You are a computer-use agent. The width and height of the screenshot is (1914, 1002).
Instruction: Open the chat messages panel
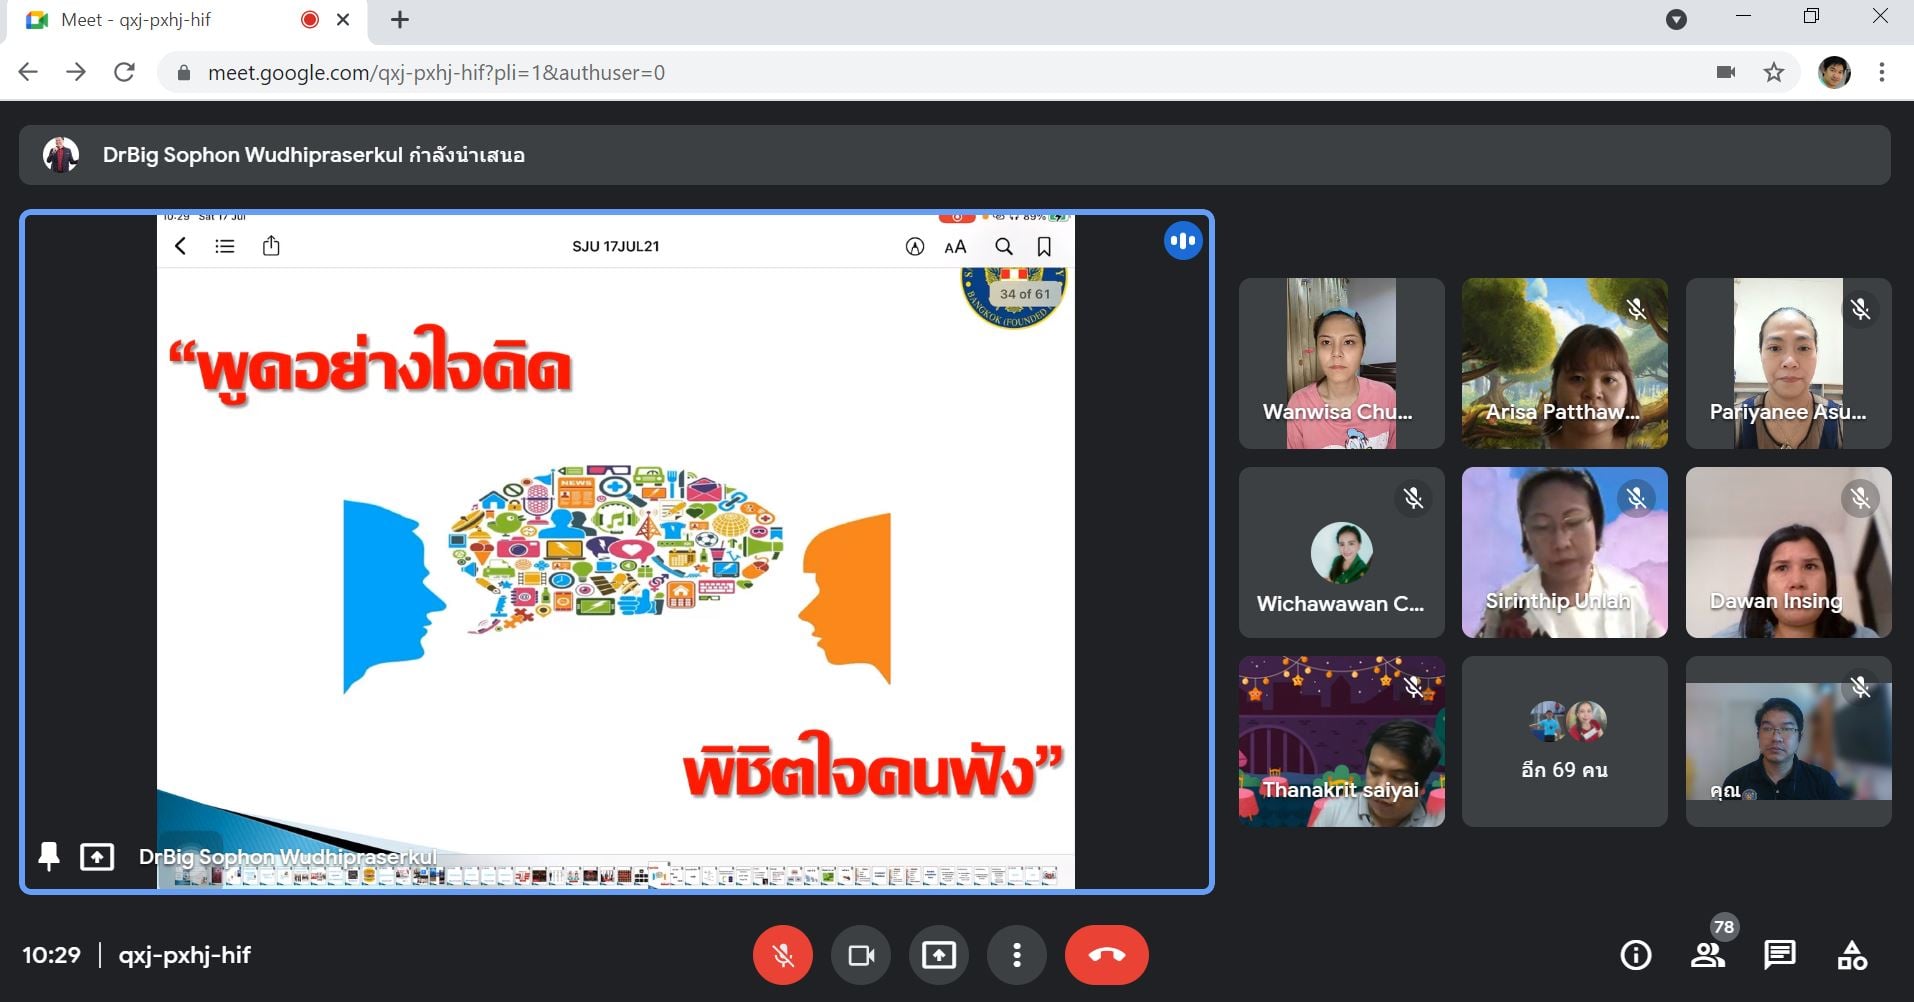click(1780, 955)
